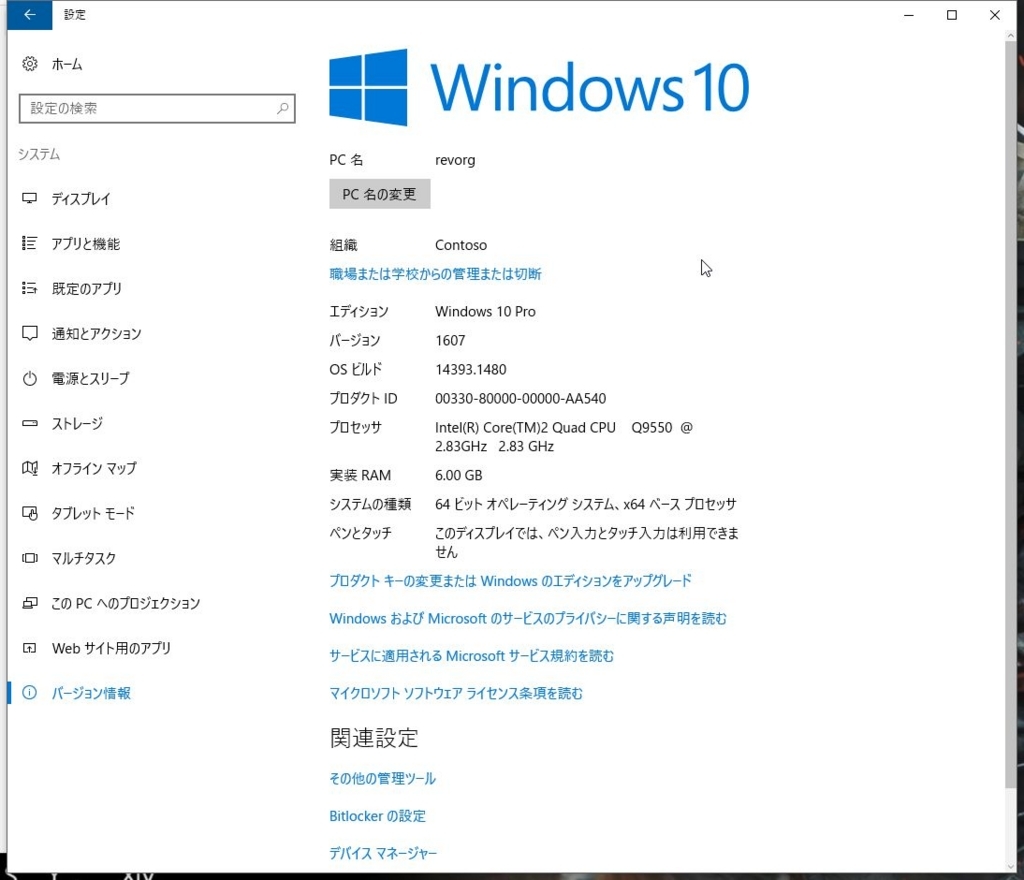Click the vertical scrollbar thumb
The image size is (1024, 880).
[1010, 415]
